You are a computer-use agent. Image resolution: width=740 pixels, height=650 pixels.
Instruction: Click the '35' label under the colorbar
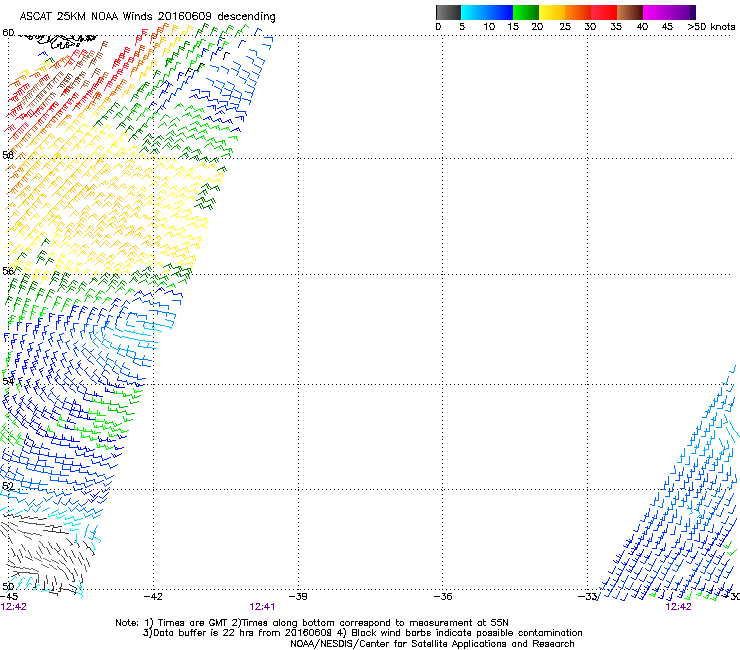pyautogui.click(x=616, y=27)
